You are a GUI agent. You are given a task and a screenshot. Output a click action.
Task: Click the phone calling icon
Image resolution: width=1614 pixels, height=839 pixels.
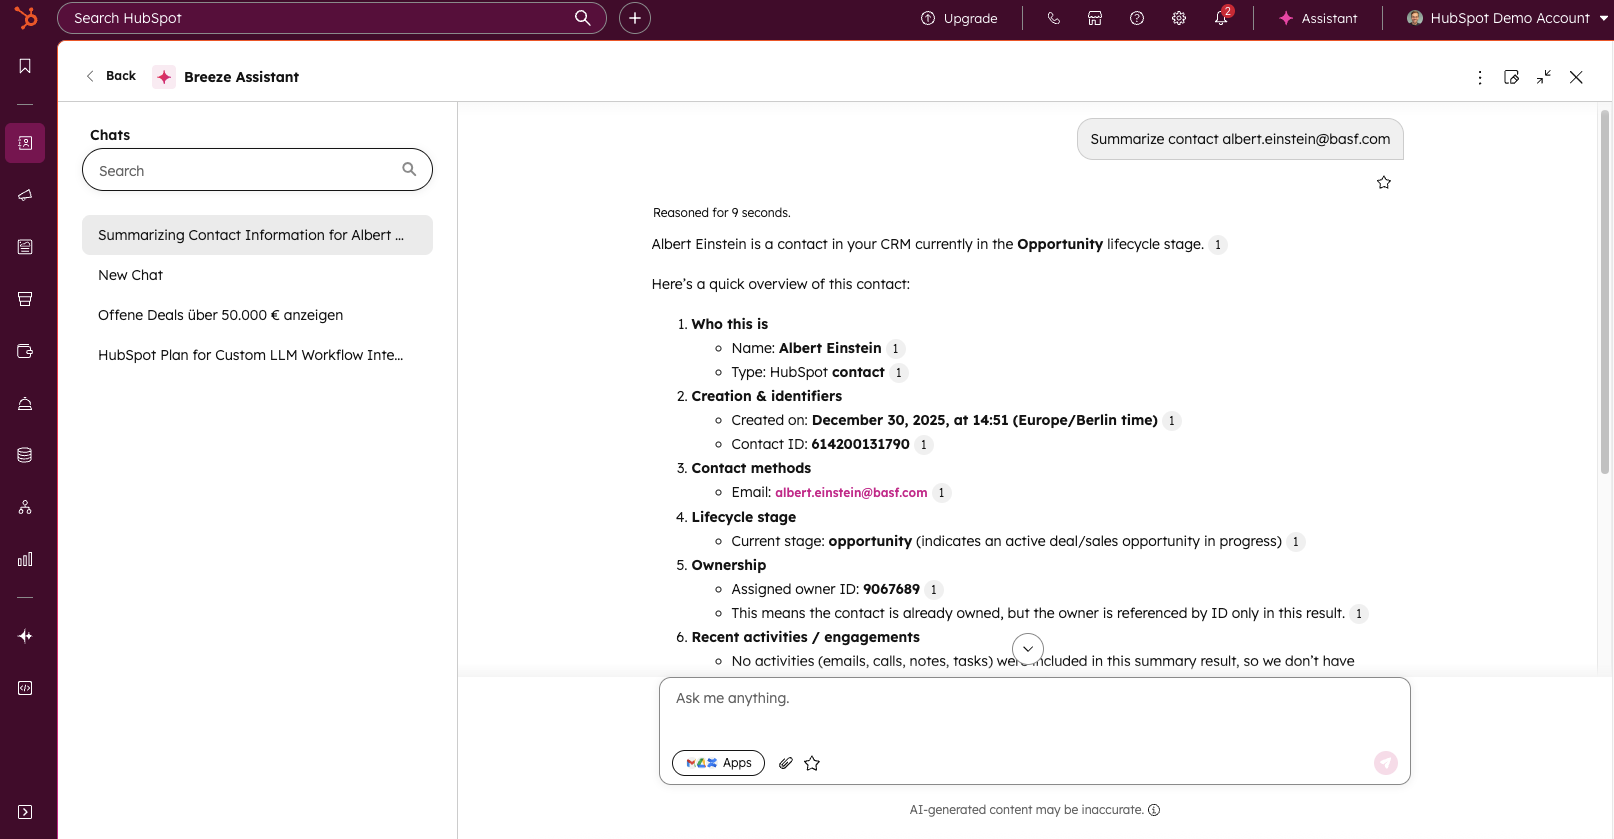(1053, 18)
